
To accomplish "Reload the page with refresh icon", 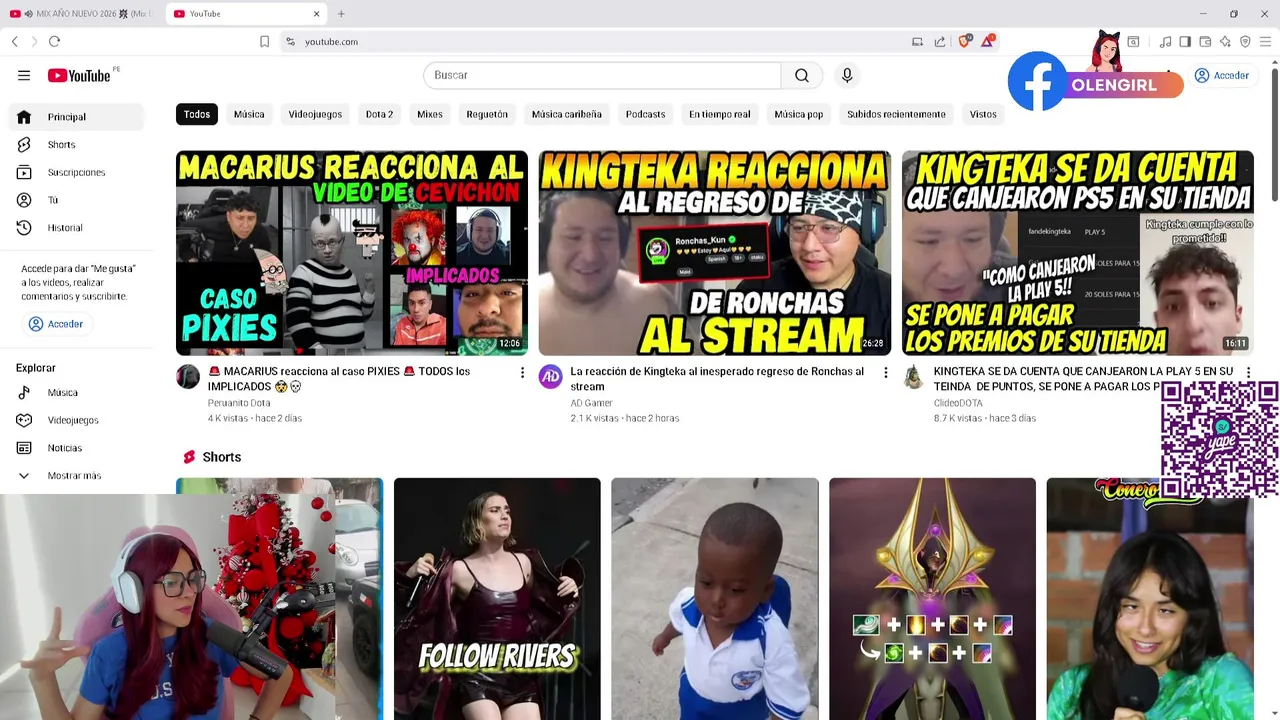I will click(54, 41).
